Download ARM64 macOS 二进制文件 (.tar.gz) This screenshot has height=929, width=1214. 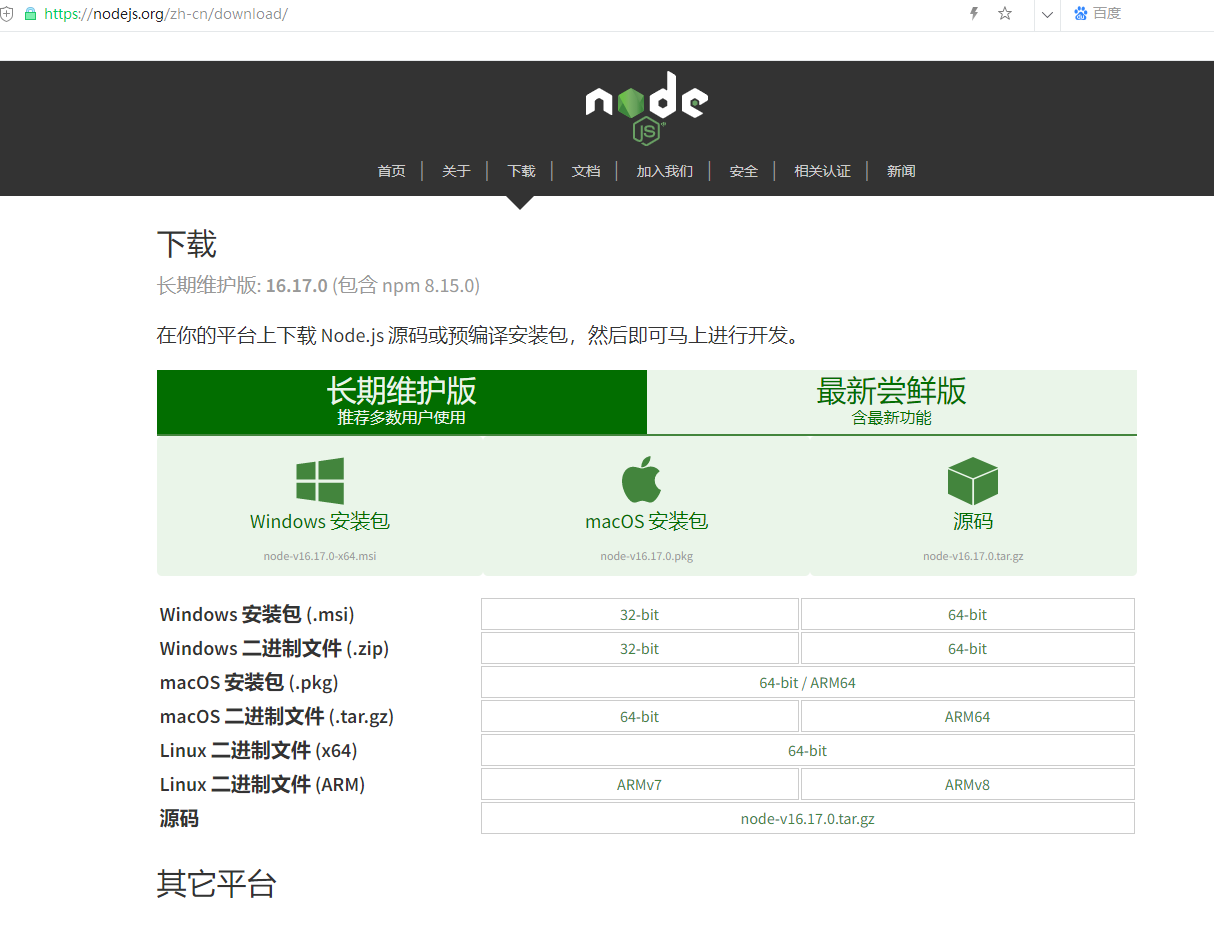[x=968, y=716]
